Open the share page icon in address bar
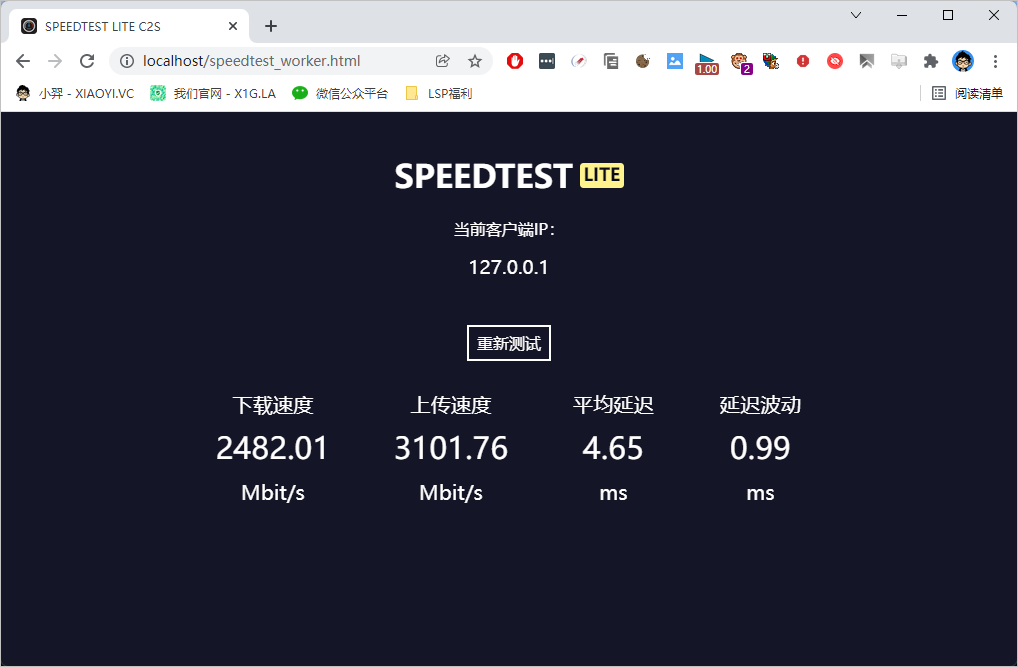The width and height of the screenshot is (1018, 667). [443, 61]
